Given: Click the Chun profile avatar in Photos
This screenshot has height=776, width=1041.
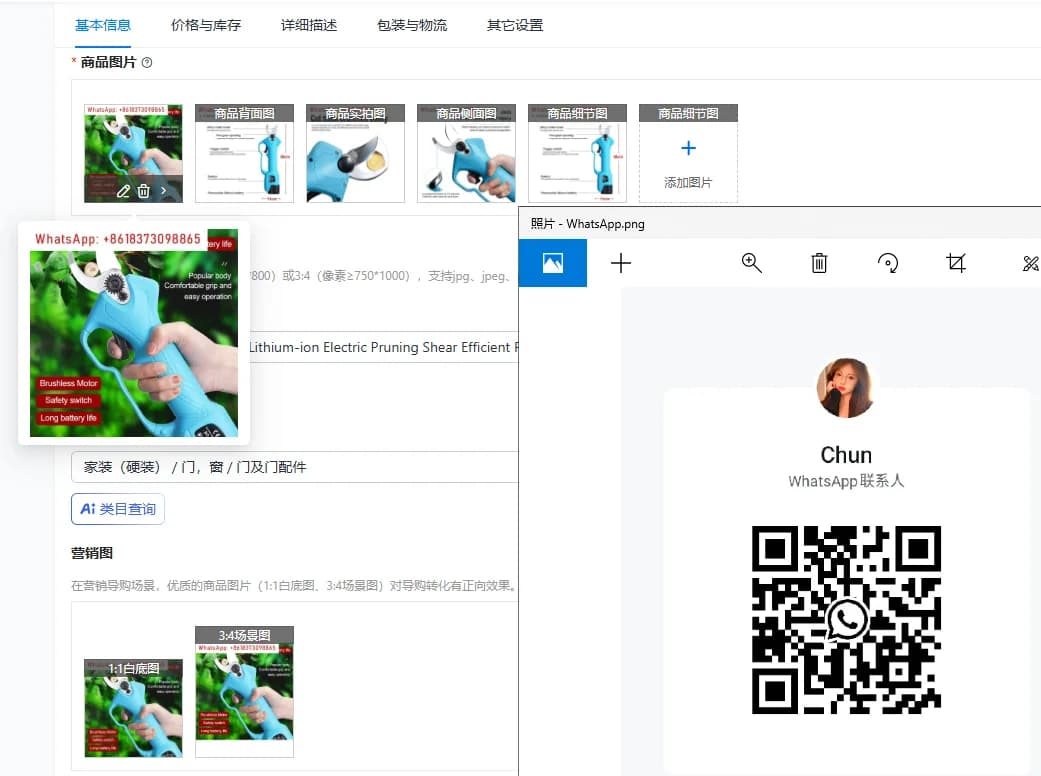Looking at the screenshot, I should point(845,388).
